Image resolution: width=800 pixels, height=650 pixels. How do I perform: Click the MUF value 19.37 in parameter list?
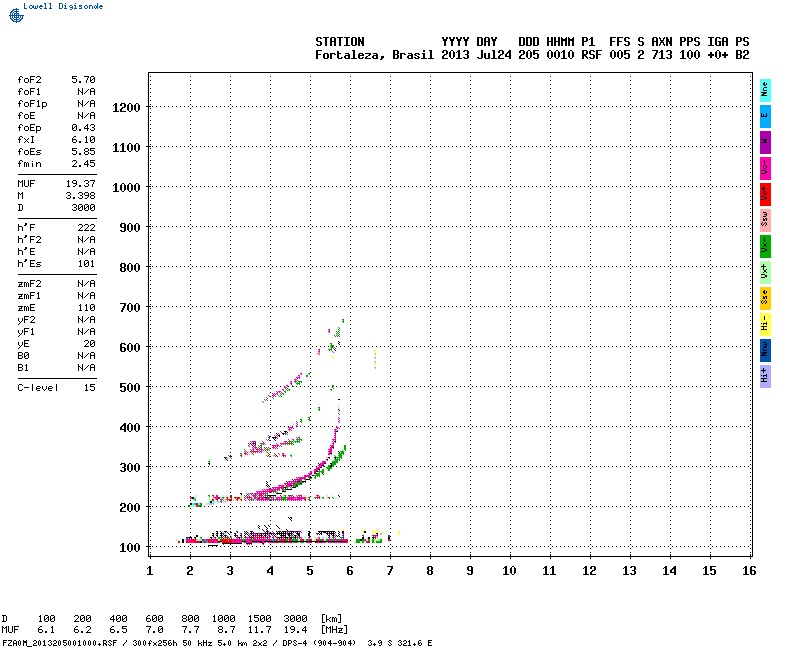[81, 184]
